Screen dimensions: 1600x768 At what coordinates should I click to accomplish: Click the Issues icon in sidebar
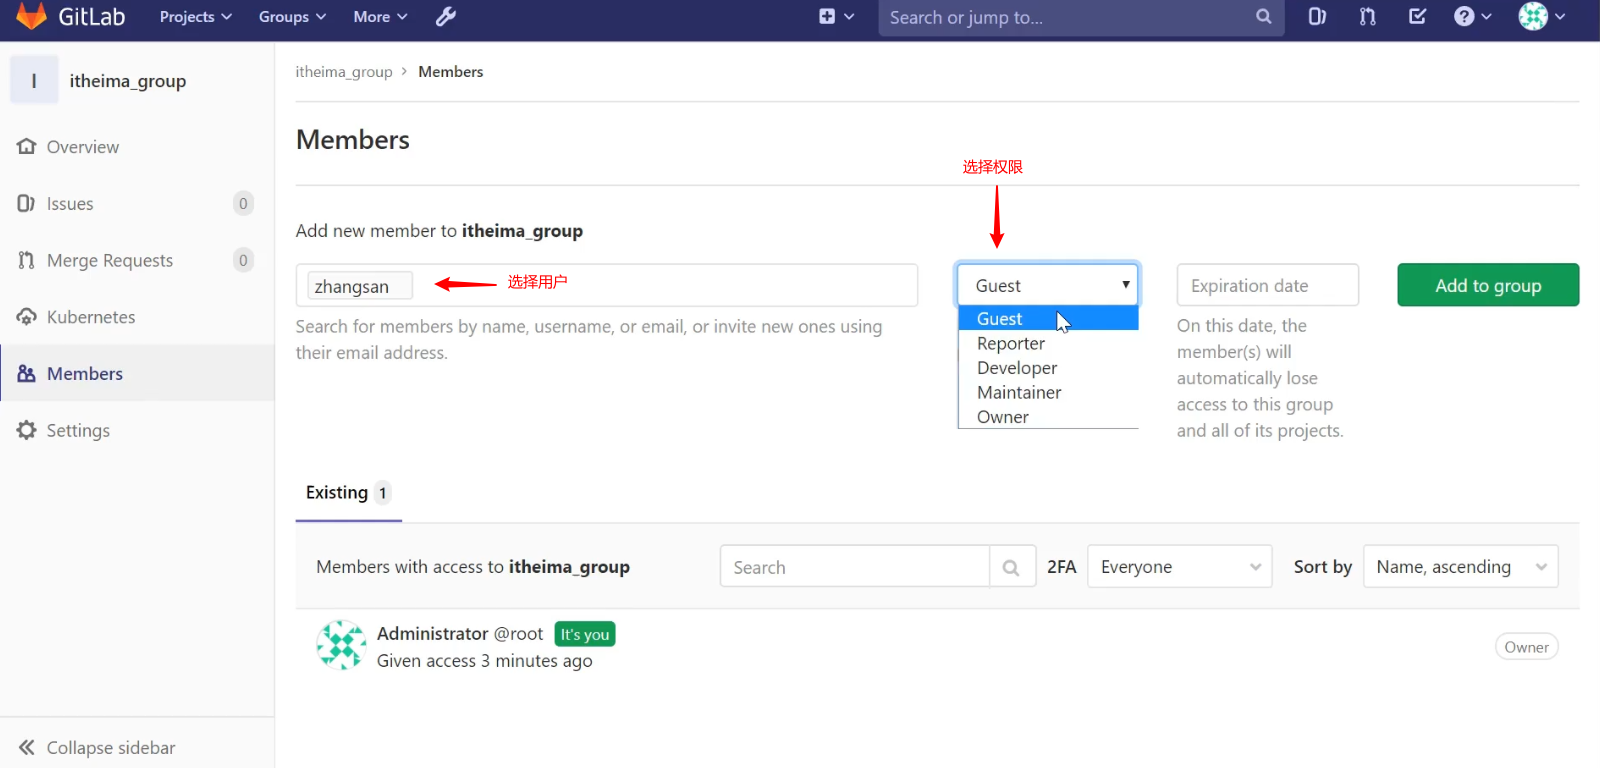[26, 204]
